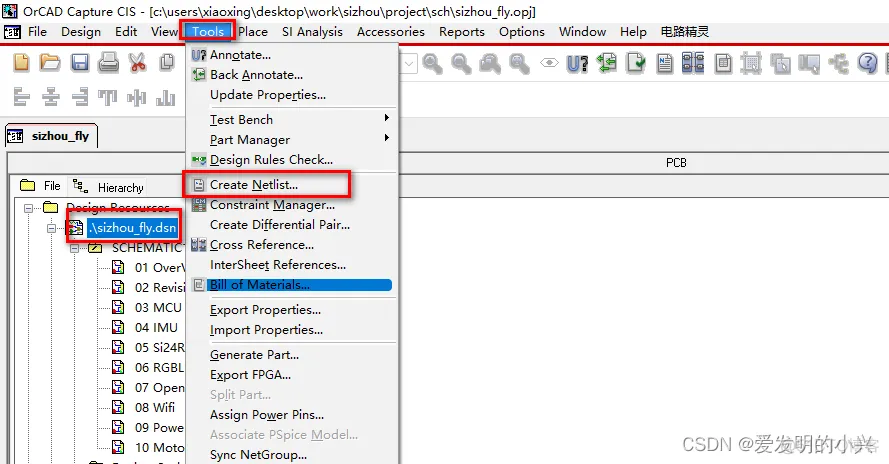The height and width of the screenshot is (464, 889).
Task: Choose Update Properties menu entry
Action: pyautogui.click(x=292, y=95)
